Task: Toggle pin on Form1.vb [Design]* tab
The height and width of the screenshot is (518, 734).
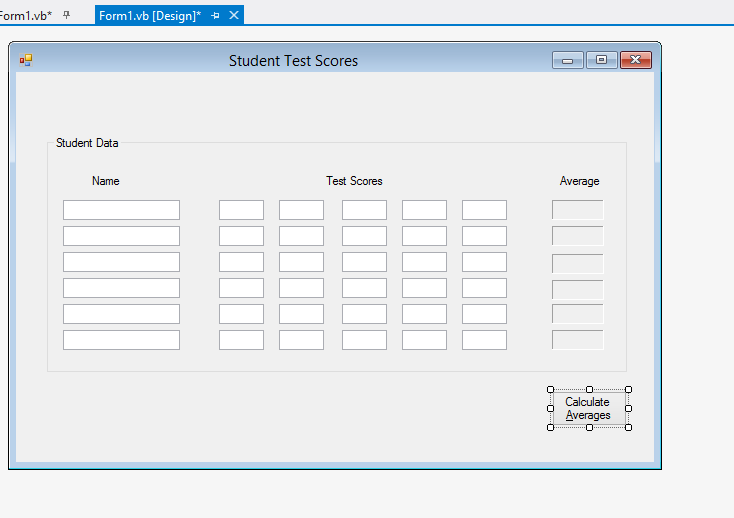Action: tap(215, 15)
